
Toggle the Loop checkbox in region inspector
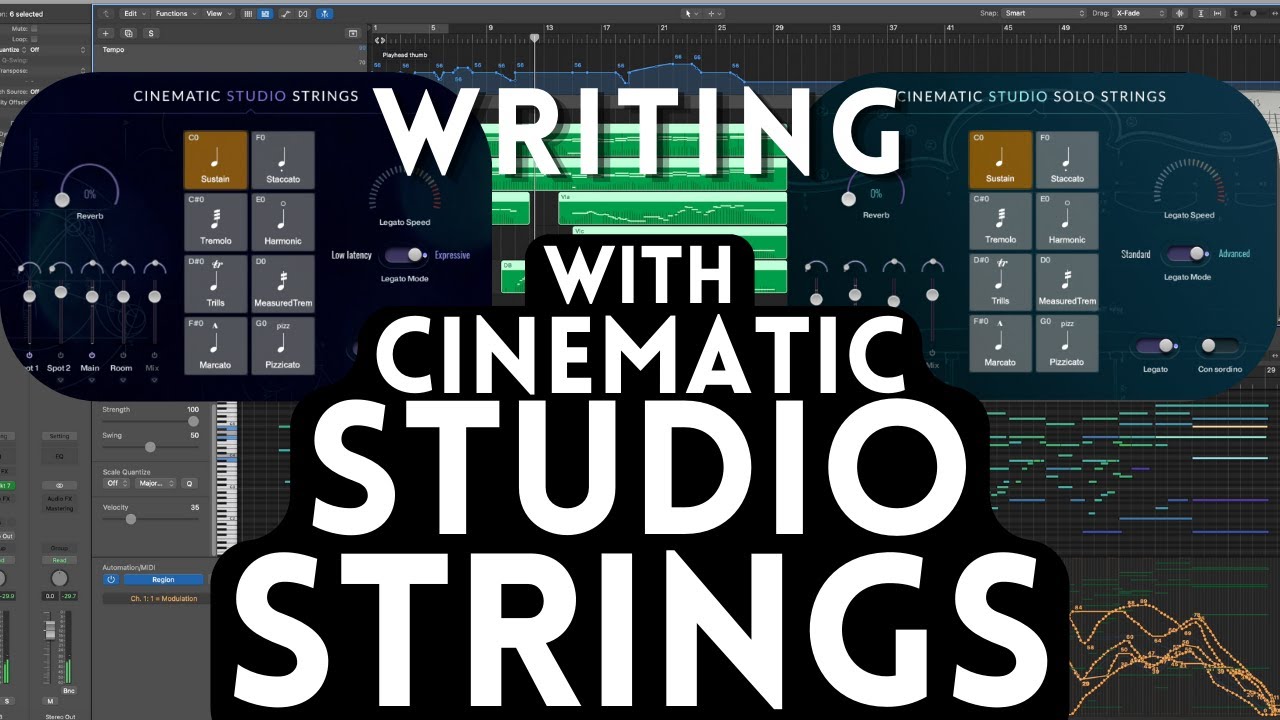(34, 40)
